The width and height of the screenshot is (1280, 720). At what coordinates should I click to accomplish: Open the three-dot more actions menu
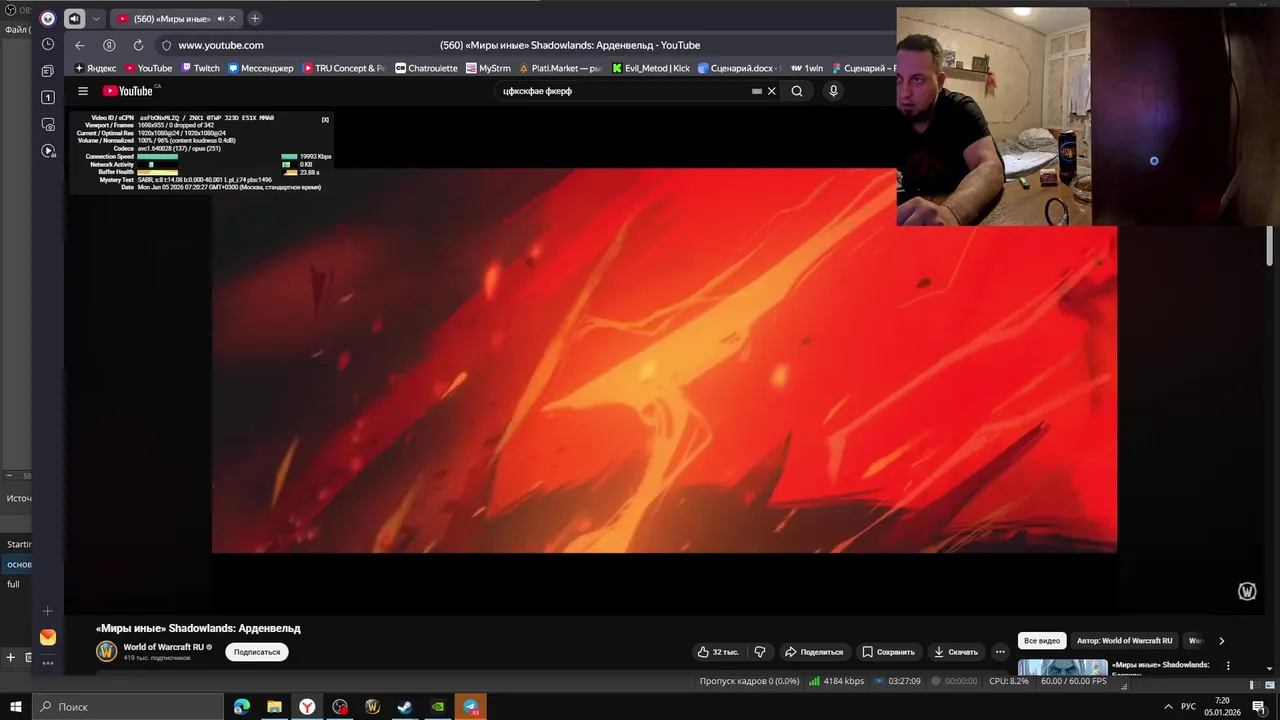[1000, 652]
